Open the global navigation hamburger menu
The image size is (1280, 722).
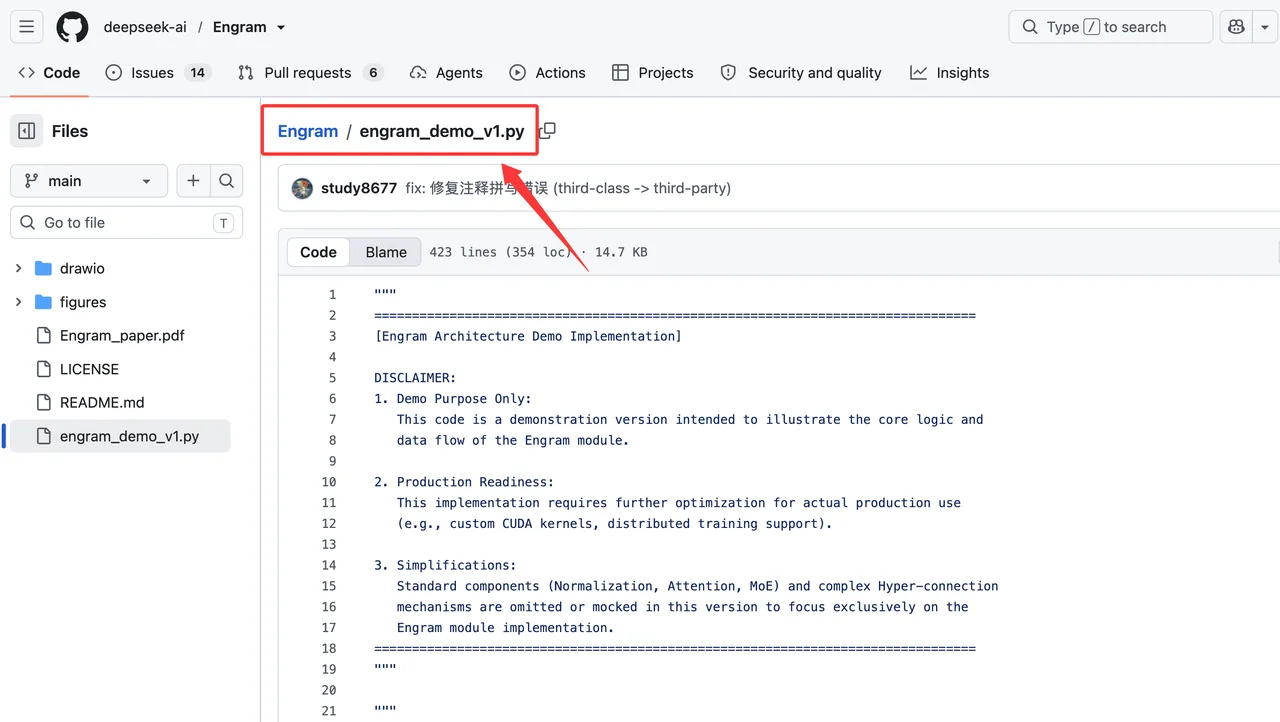click(x=27, y=27)
